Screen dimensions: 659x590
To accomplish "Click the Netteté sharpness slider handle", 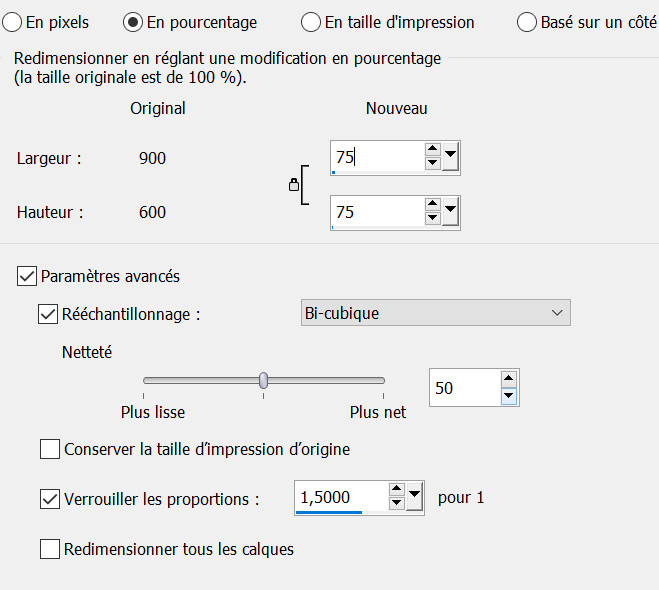I will (x=263, y=380).
